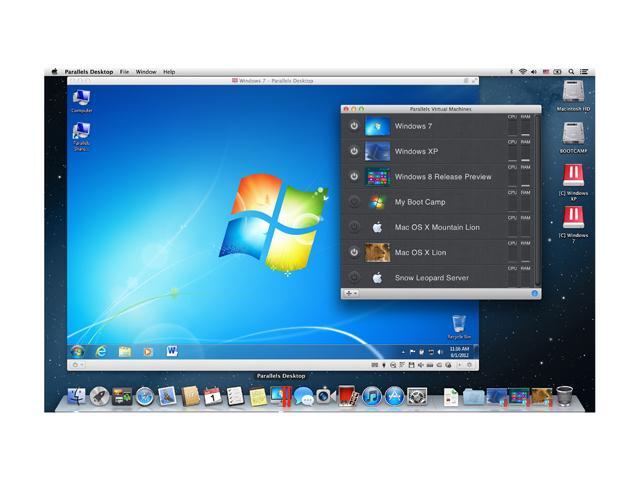Select the Windows 7 thumbnail in the VM list
640x480 pixels.
coord(377,126)
